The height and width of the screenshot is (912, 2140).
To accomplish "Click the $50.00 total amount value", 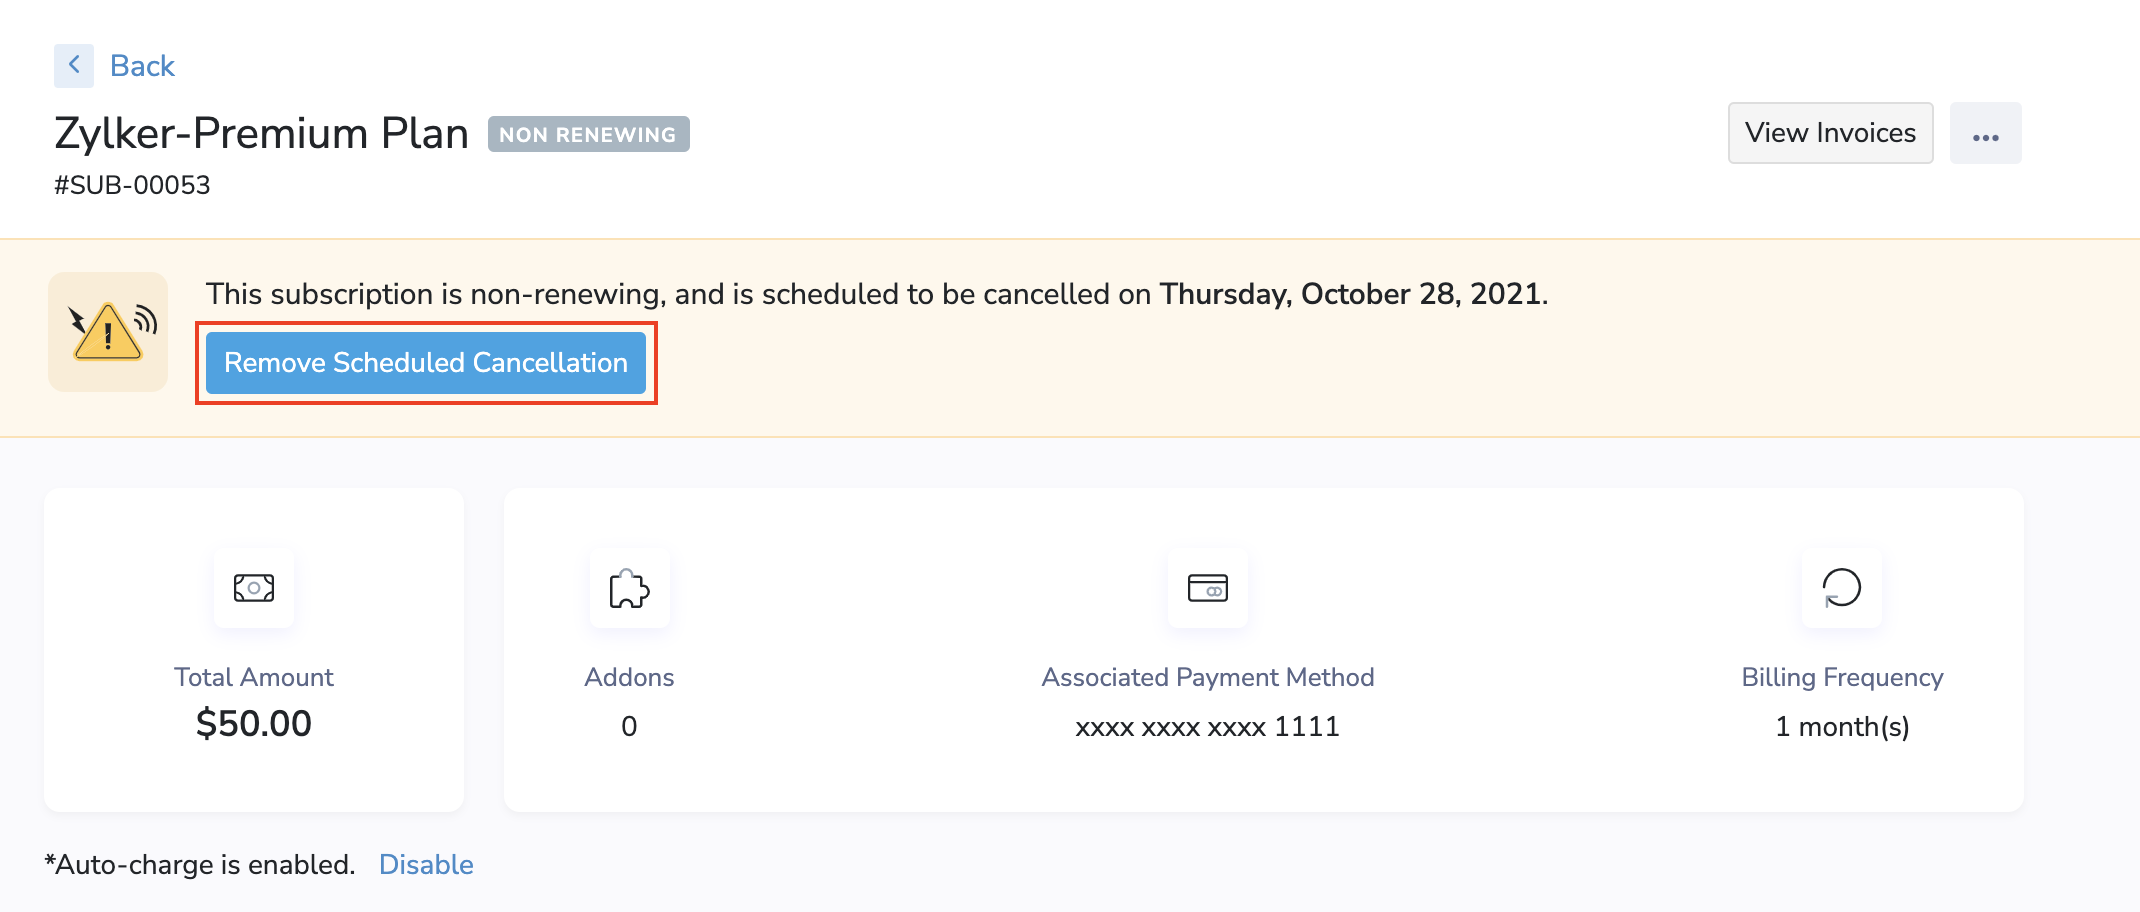I will 254,723.
